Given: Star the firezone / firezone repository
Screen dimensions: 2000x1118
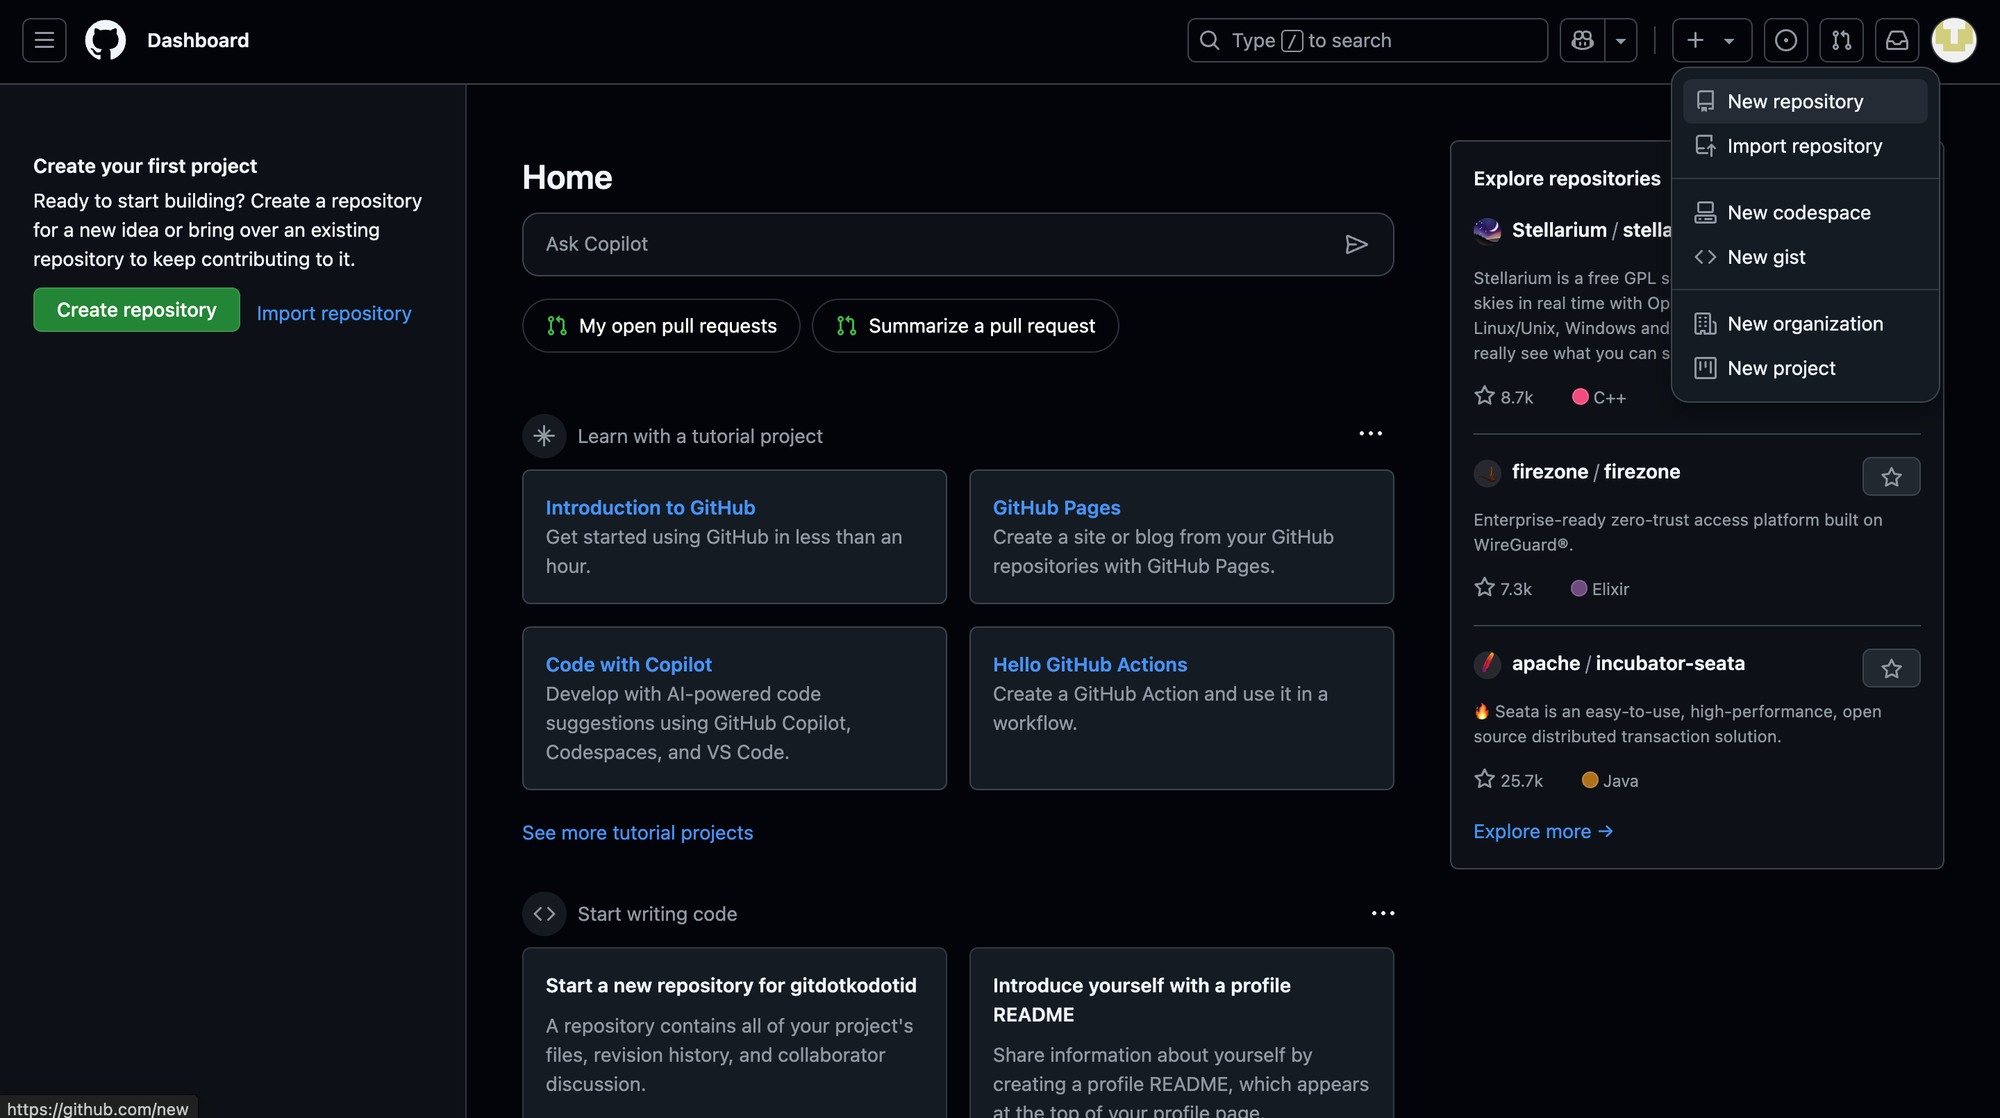Looking at the screenshot, I should pyautogui.click(x=1890, y=477).
